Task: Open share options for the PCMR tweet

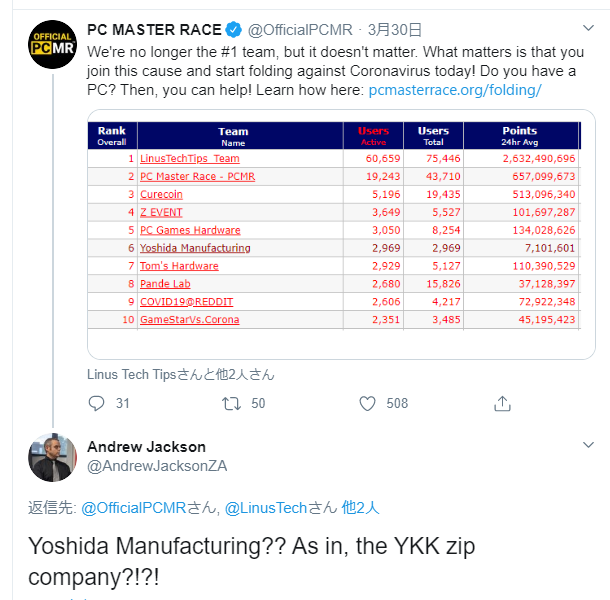Action: 502,404
